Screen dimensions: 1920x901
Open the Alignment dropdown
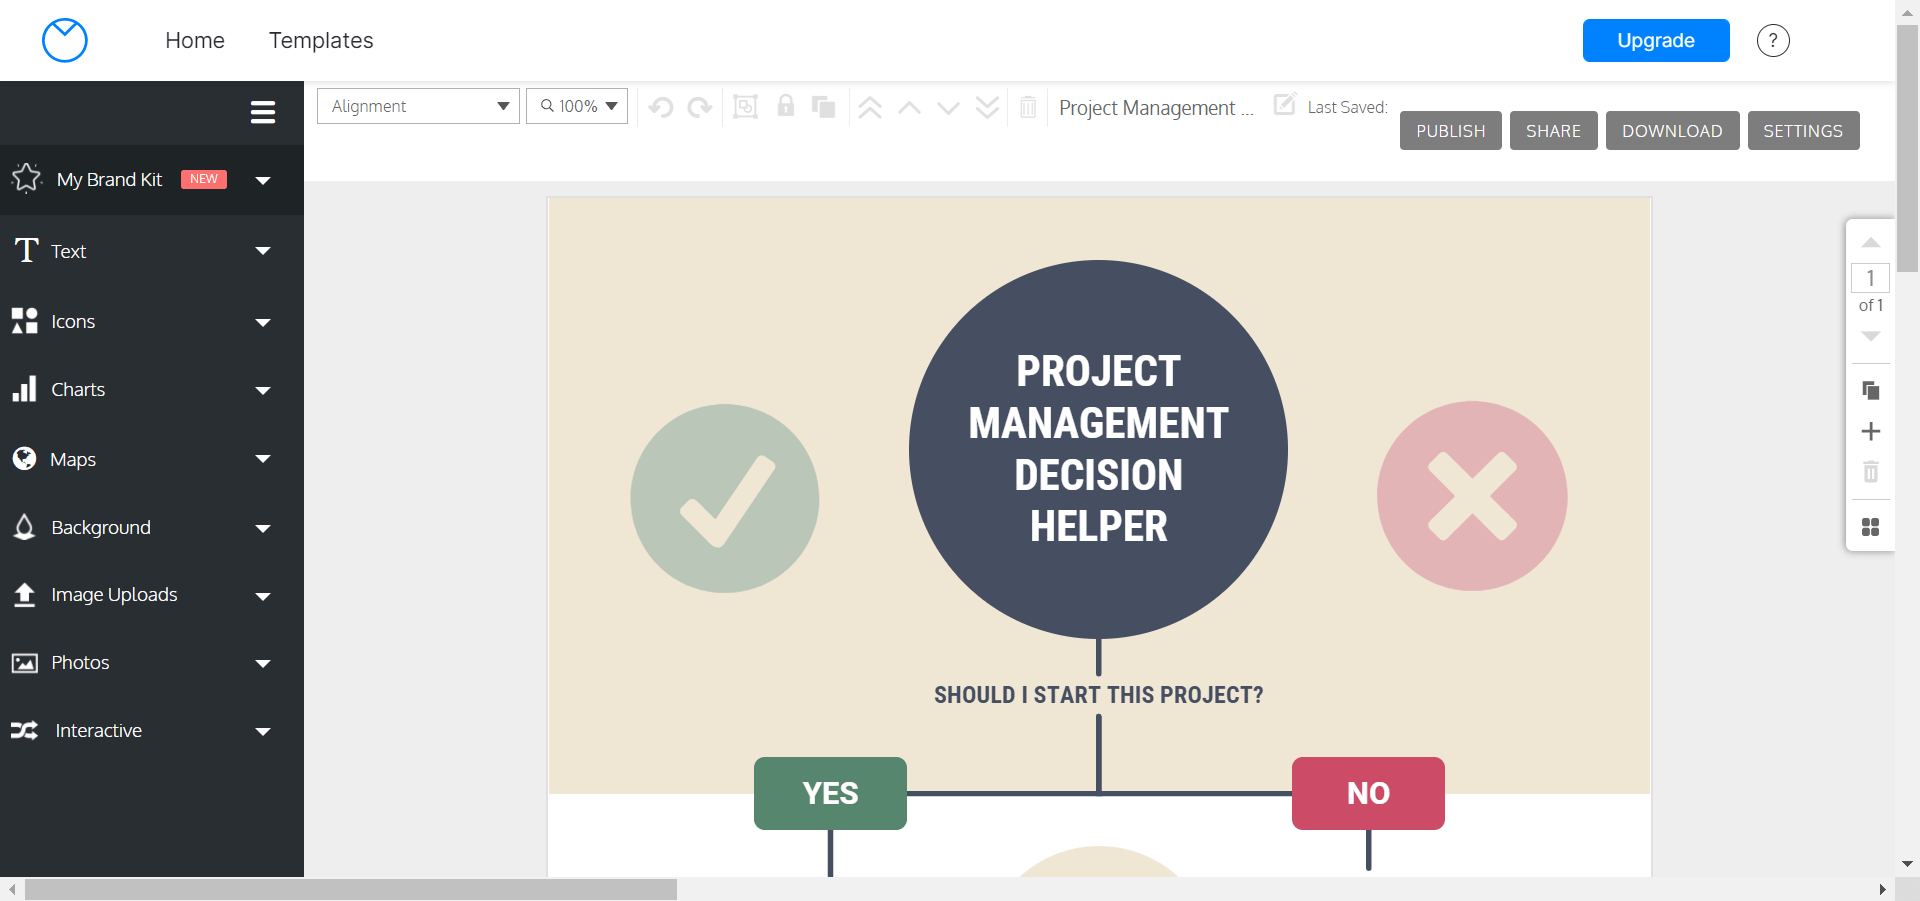point(418,106)
